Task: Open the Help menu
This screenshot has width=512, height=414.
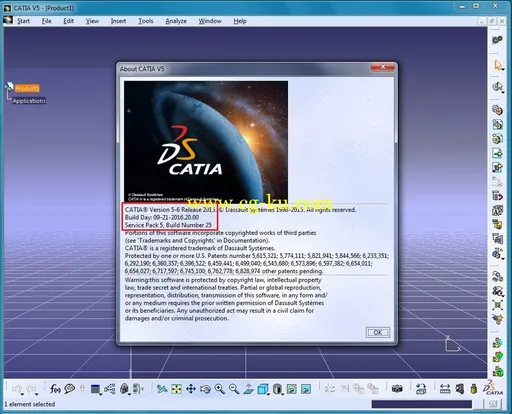Action: [x=240, y=21]
